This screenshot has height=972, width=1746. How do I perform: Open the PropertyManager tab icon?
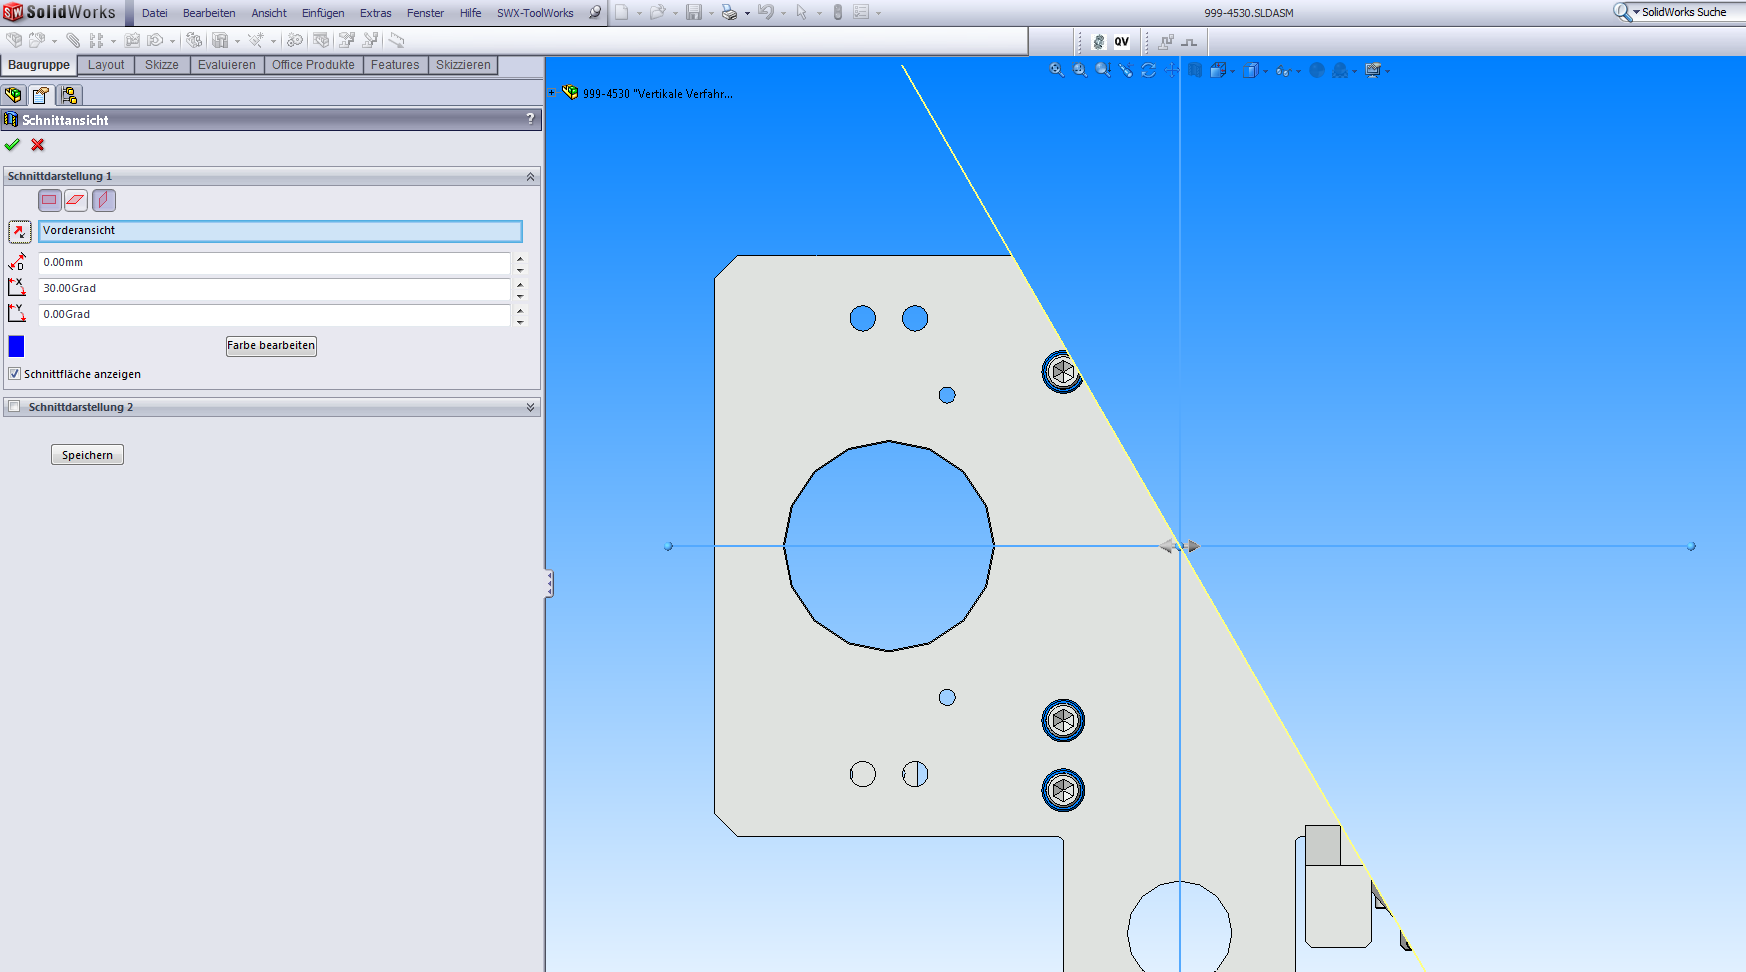tap(41, 95)
